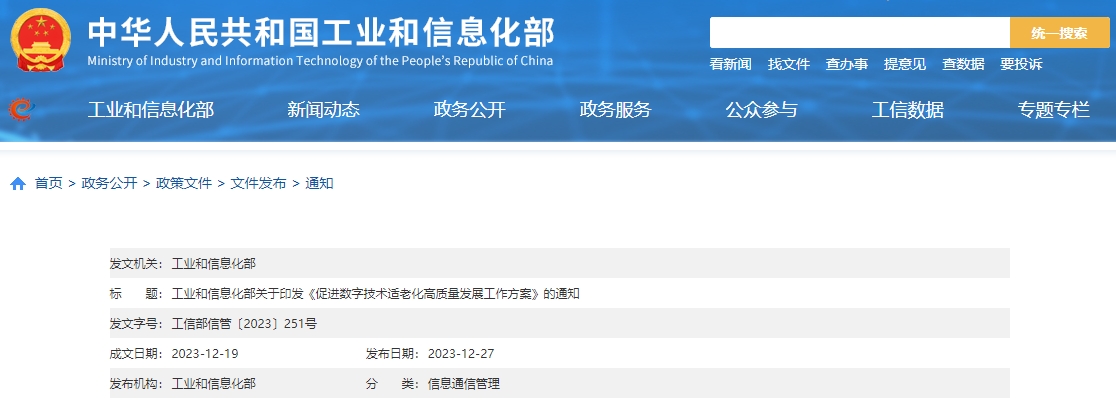Click 文件发布 in the breadcrumb trail
The height and width of the screenshot is (419, 1116).
258,183
